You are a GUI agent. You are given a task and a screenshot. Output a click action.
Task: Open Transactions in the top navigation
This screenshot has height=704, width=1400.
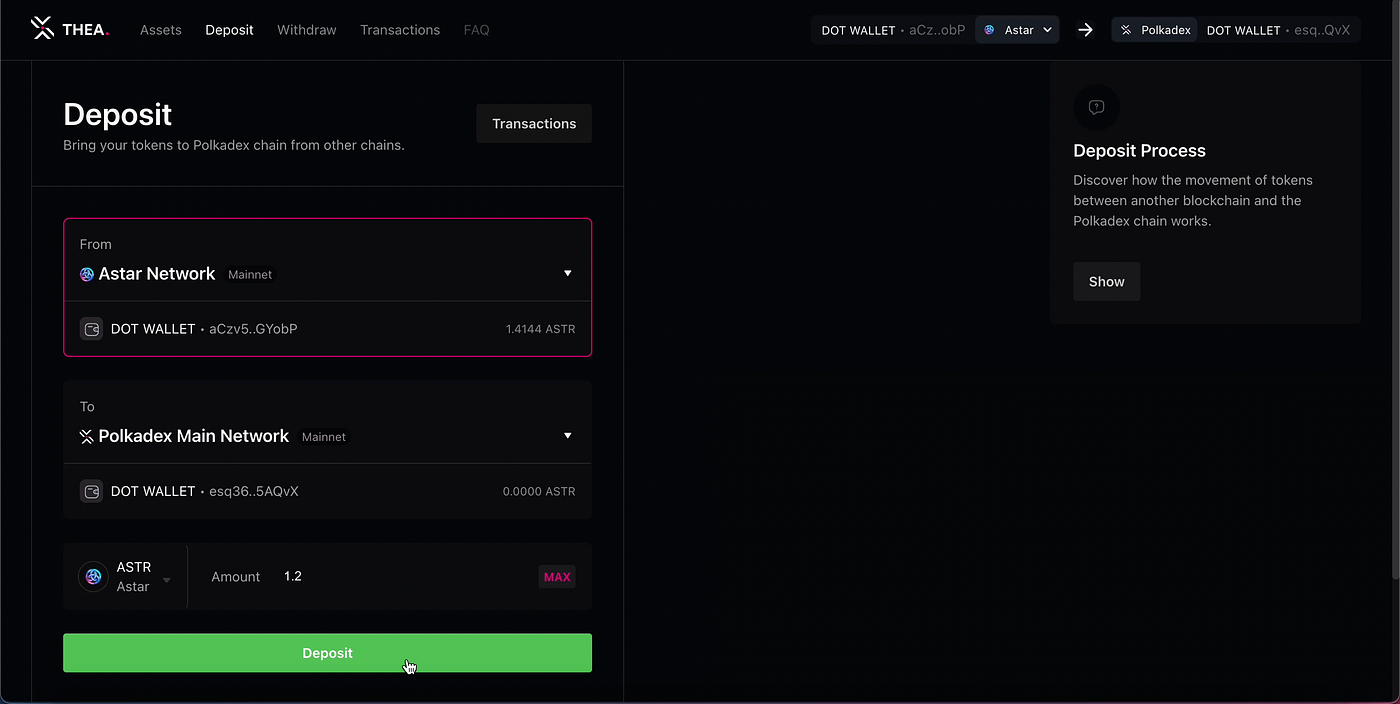(x=400, y=30)
